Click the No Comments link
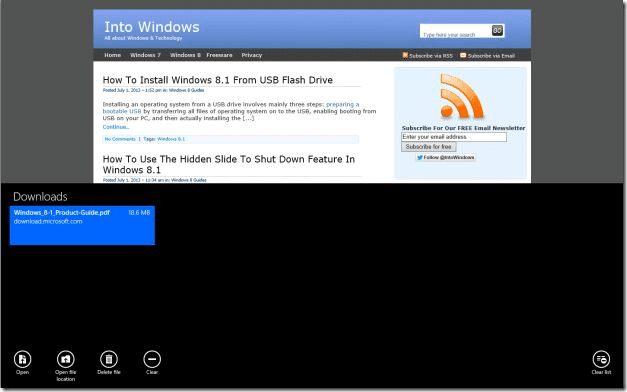The image size is (627, 392). tap(120, 139)
